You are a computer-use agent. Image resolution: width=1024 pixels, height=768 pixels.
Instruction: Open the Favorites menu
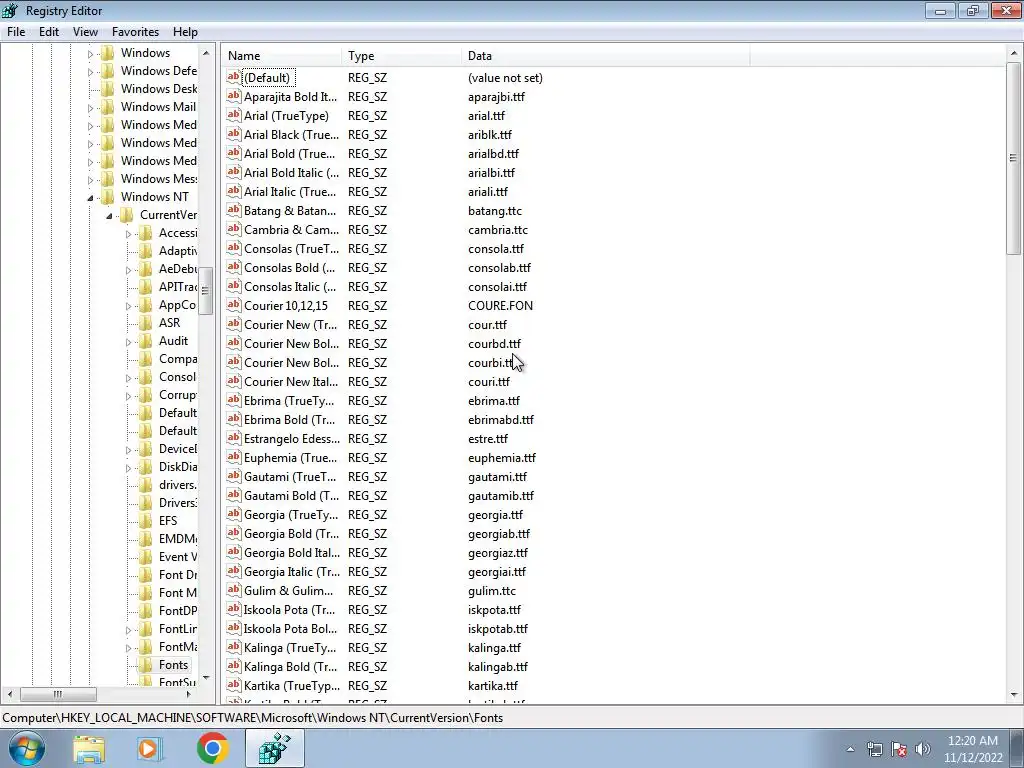click(x=135, y=32)
